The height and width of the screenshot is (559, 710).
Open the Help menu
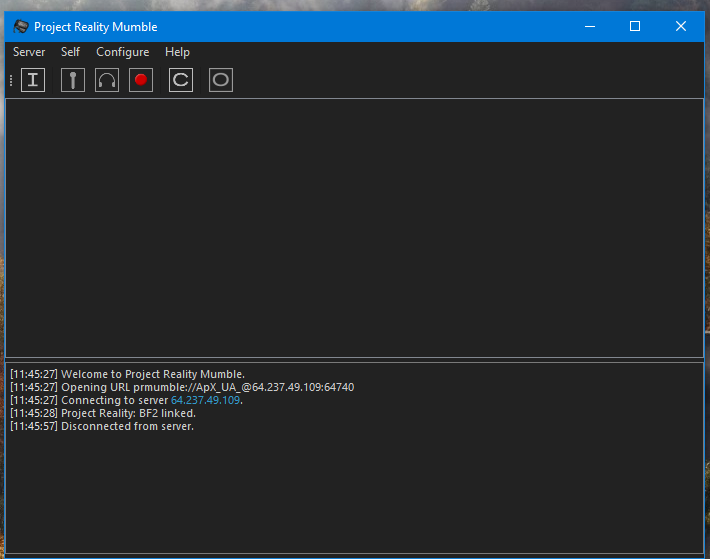point(178,52)
